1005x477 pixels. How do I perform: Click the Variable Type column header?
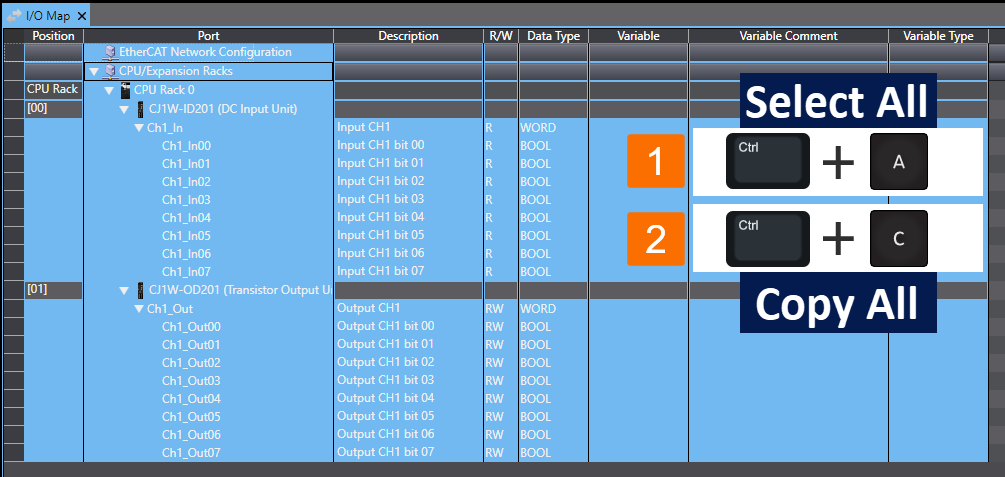point(938,36)
